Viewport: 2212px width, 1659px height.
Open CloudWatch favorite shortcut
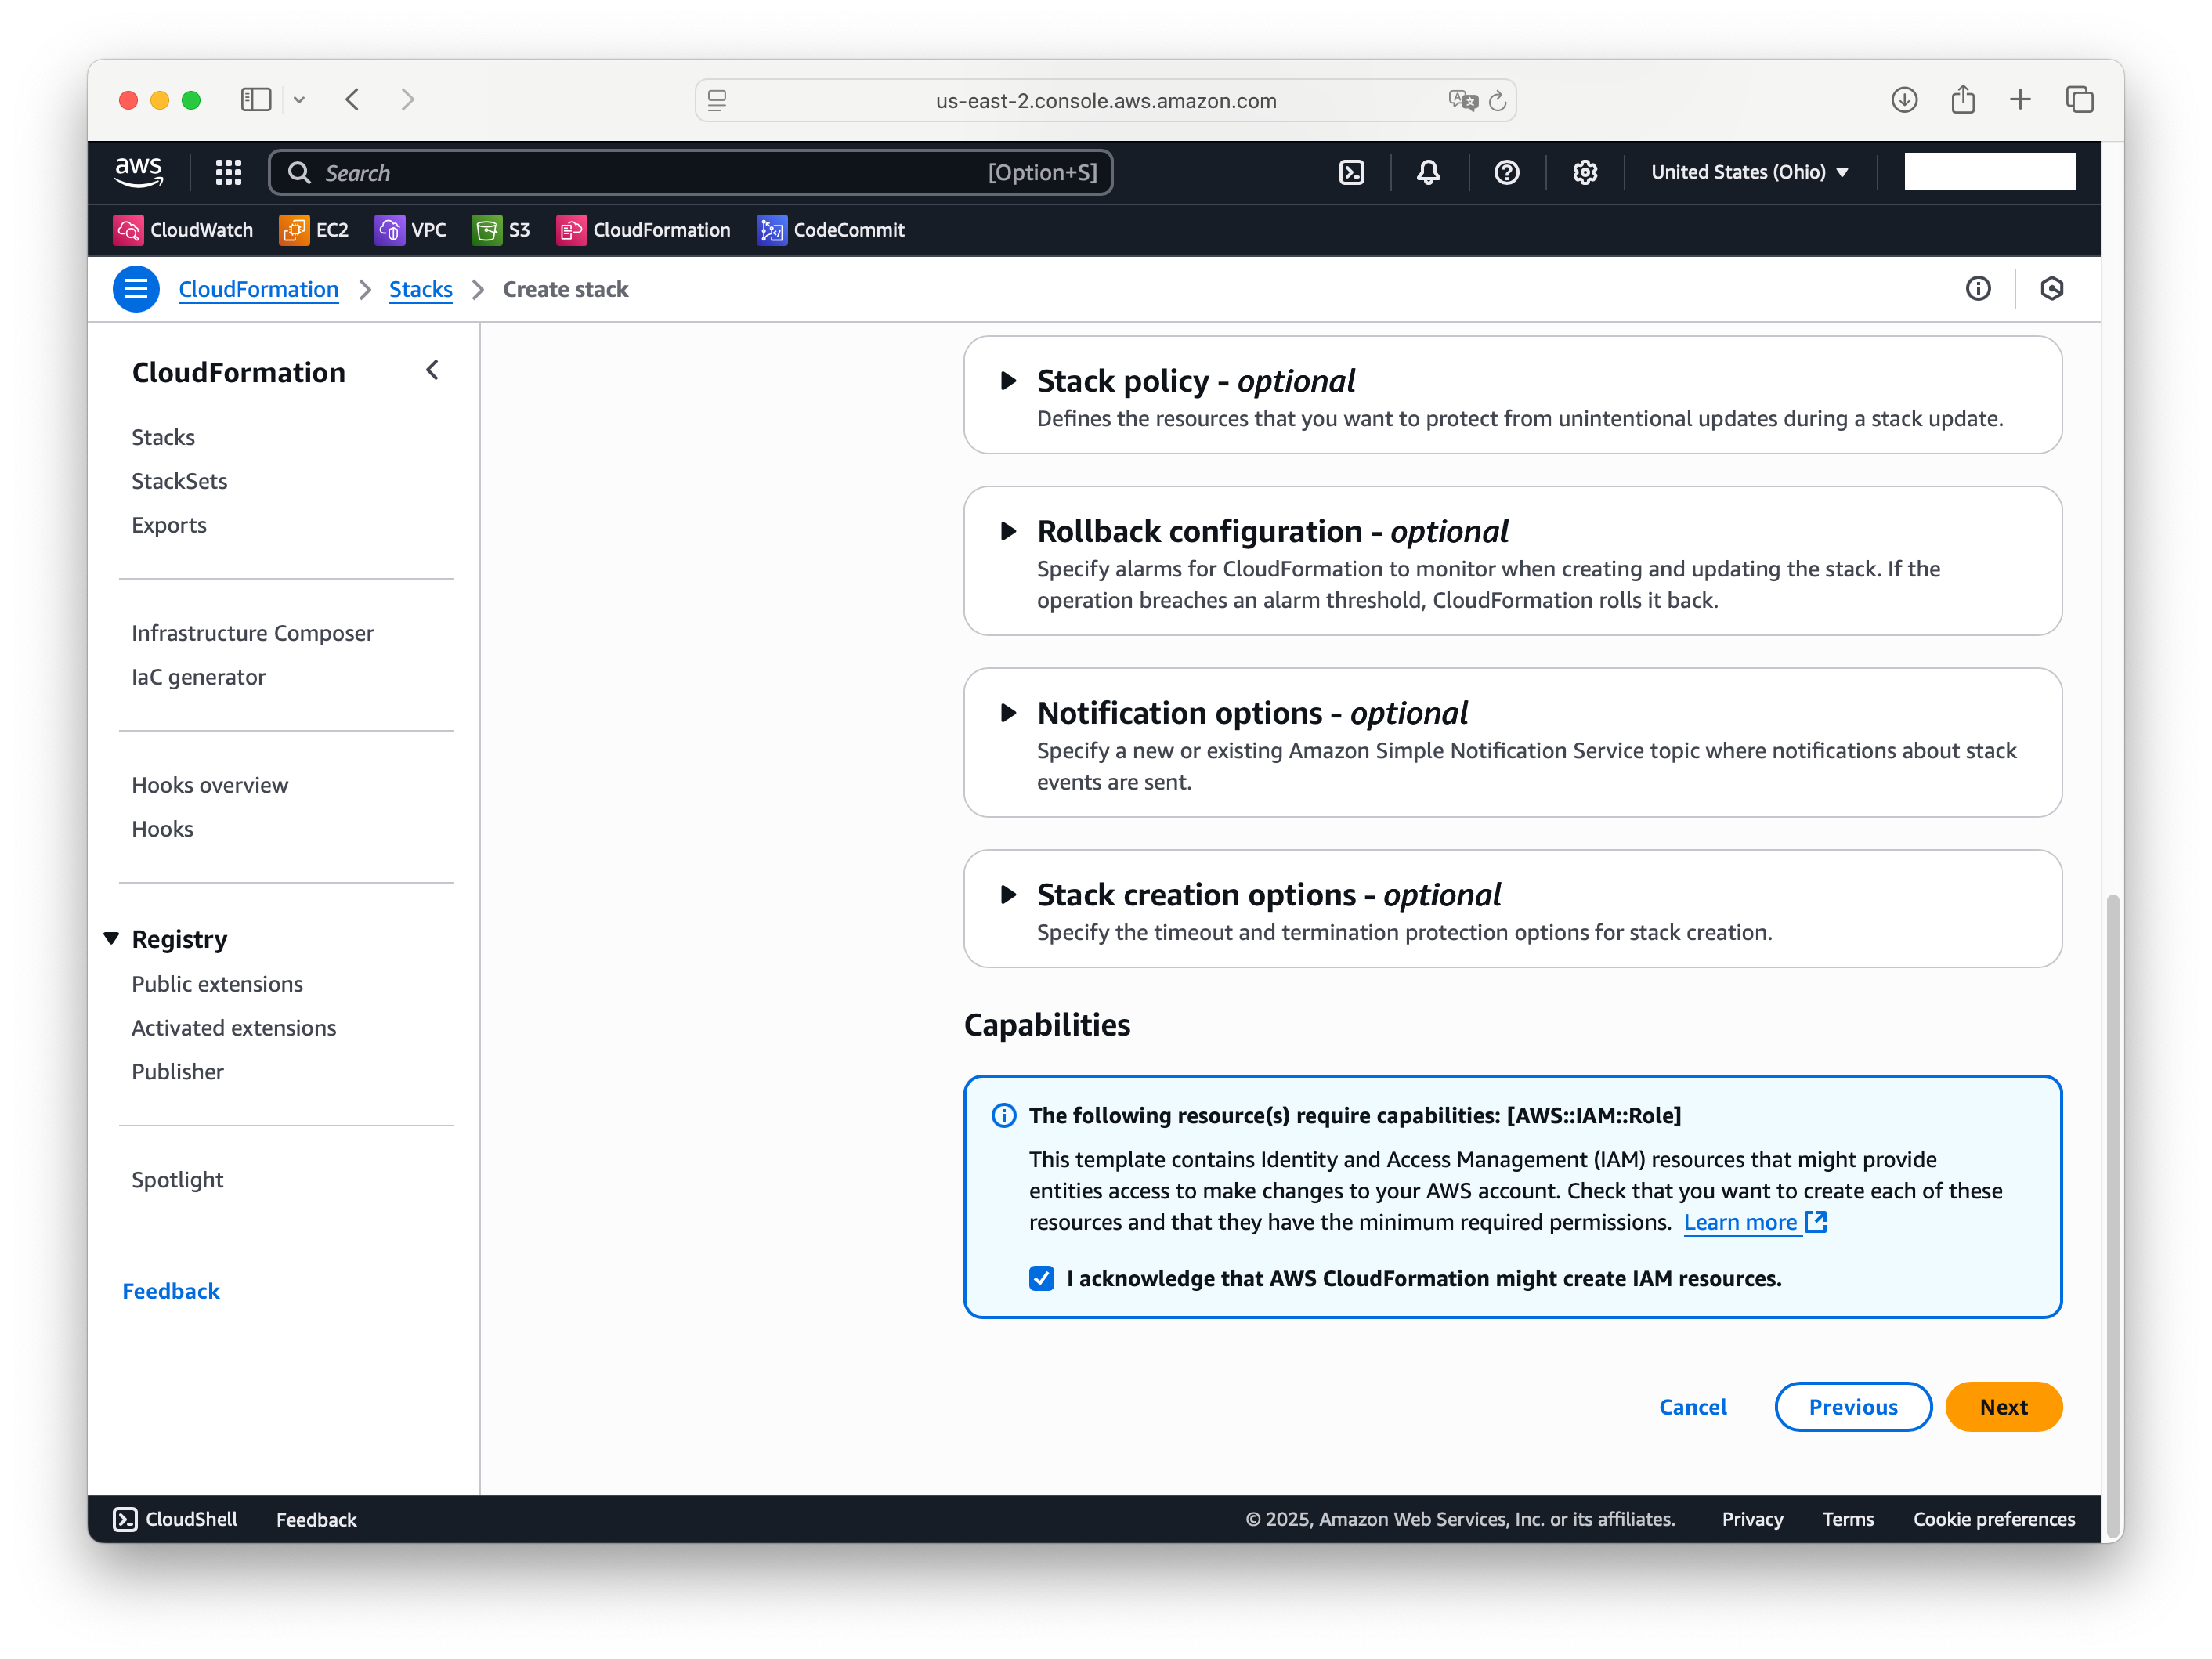pyautogui.click(x=183, y=230)
